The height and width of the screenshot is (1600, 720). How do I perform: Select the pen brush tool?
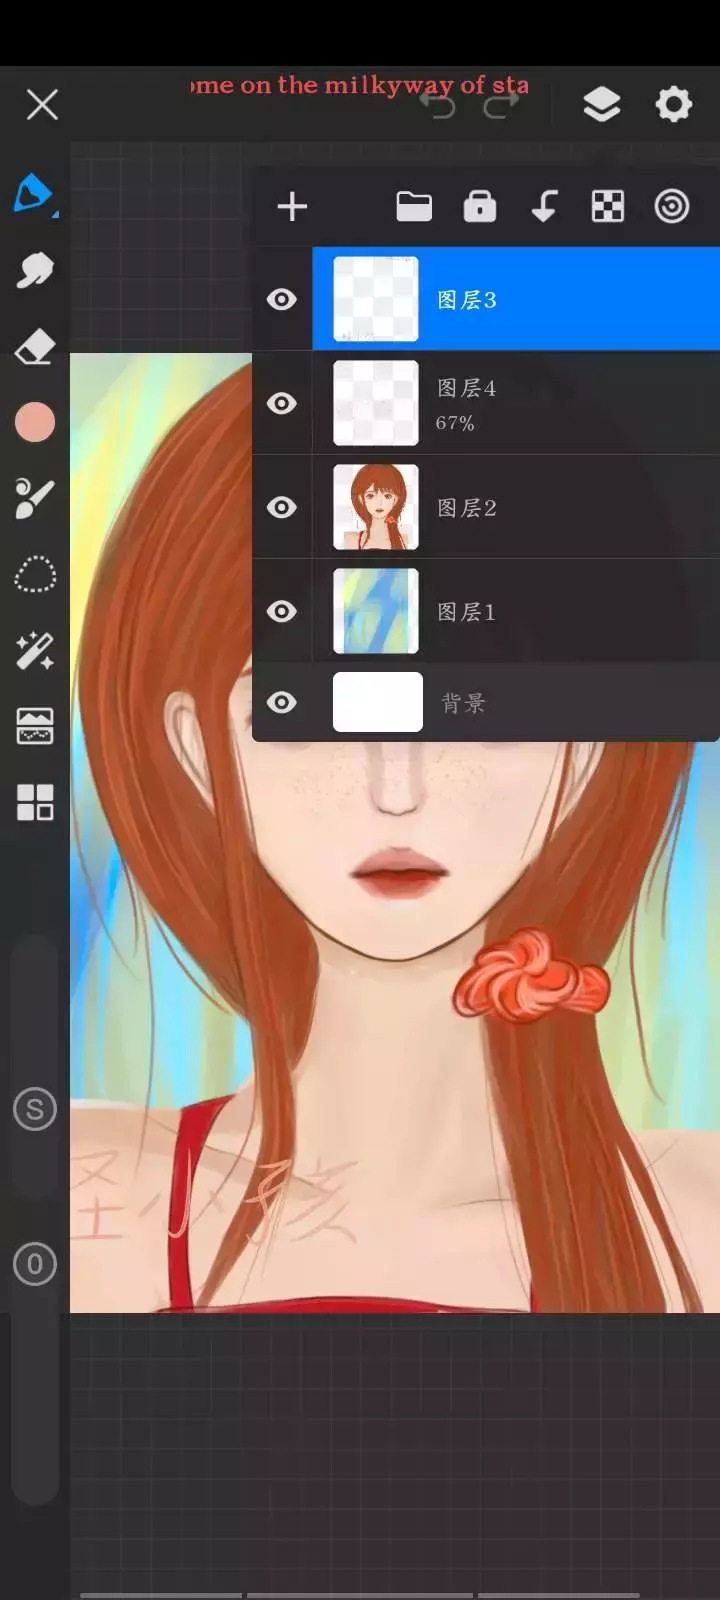[34, 193]
